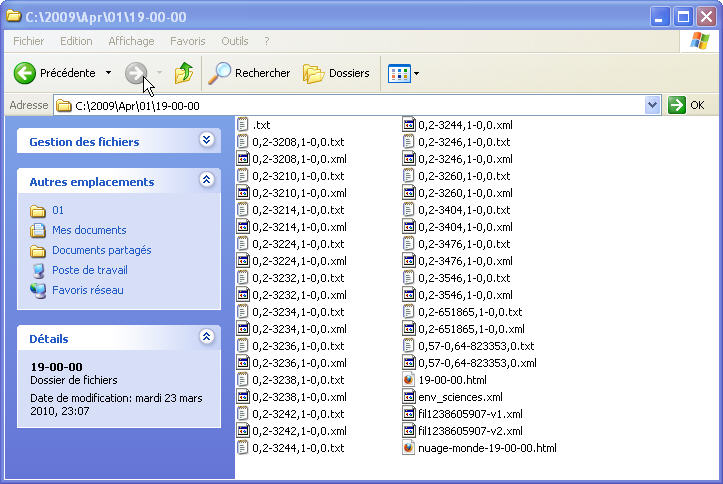Open the Edition menu

click(76, 41)
